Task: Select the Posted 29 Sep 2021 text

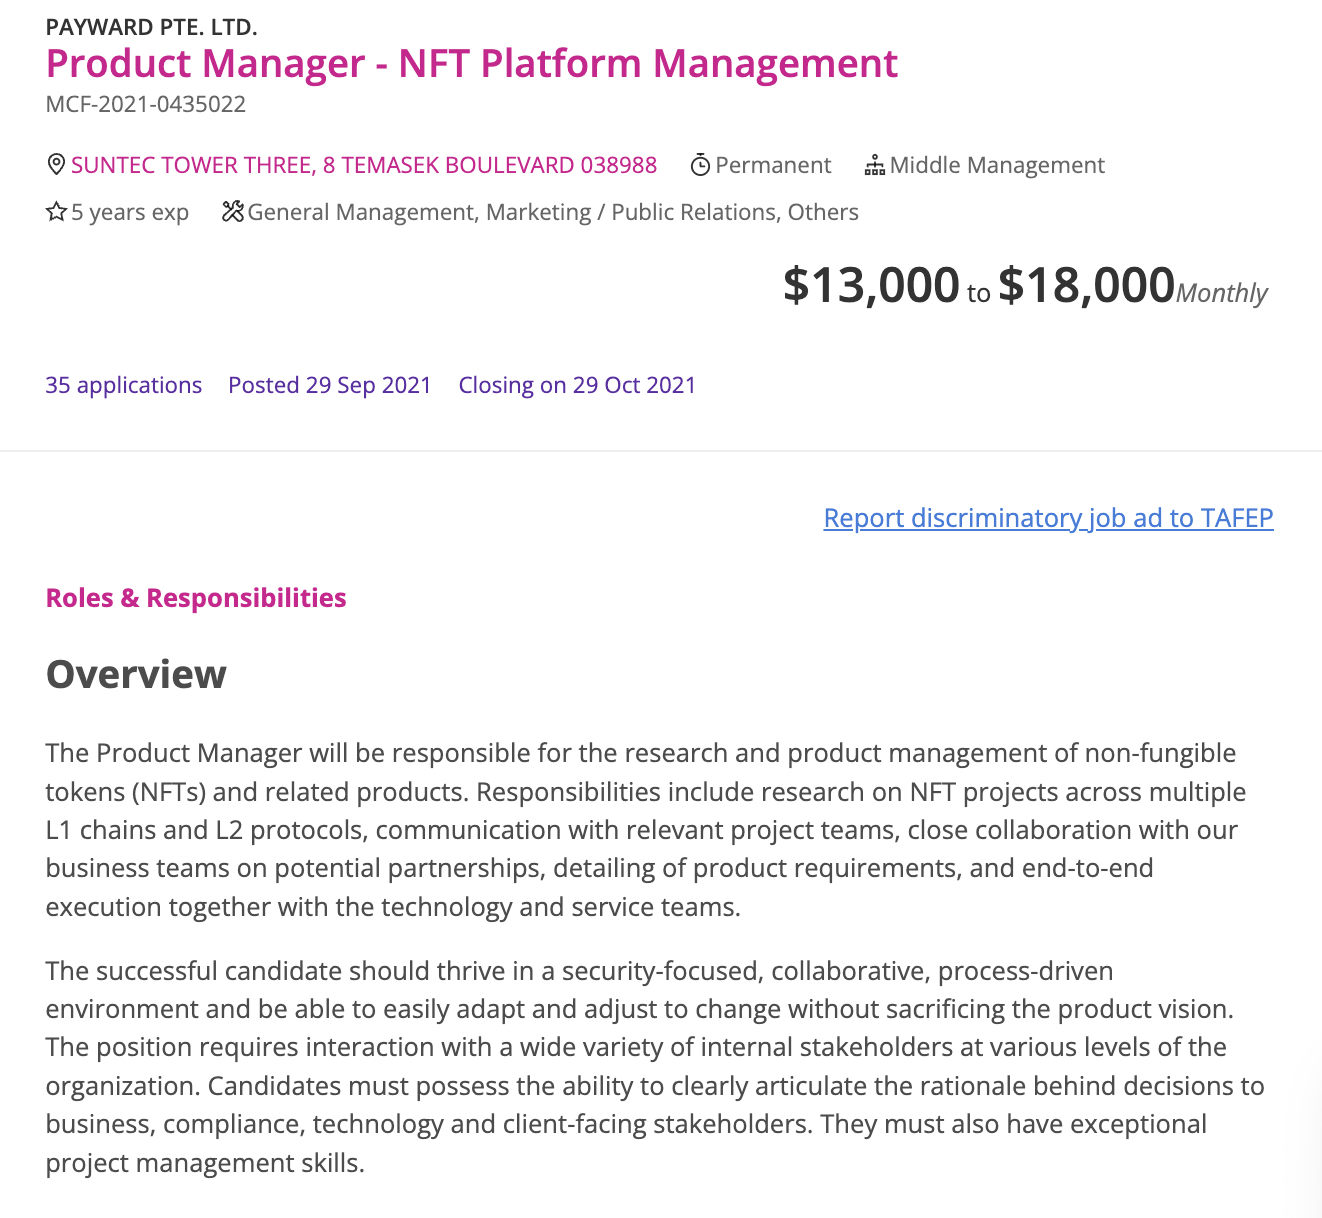Action: pos(330,385)
